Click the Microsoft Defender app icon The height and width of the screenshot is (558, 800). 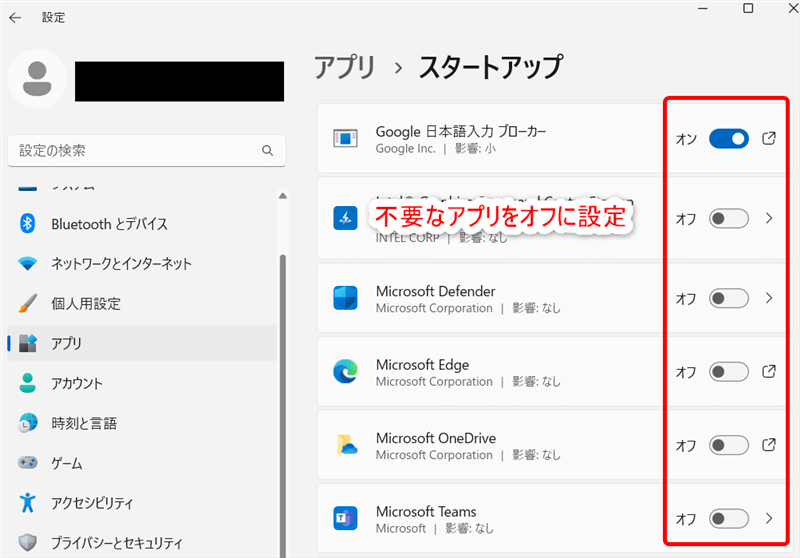[x=345, y=298]
